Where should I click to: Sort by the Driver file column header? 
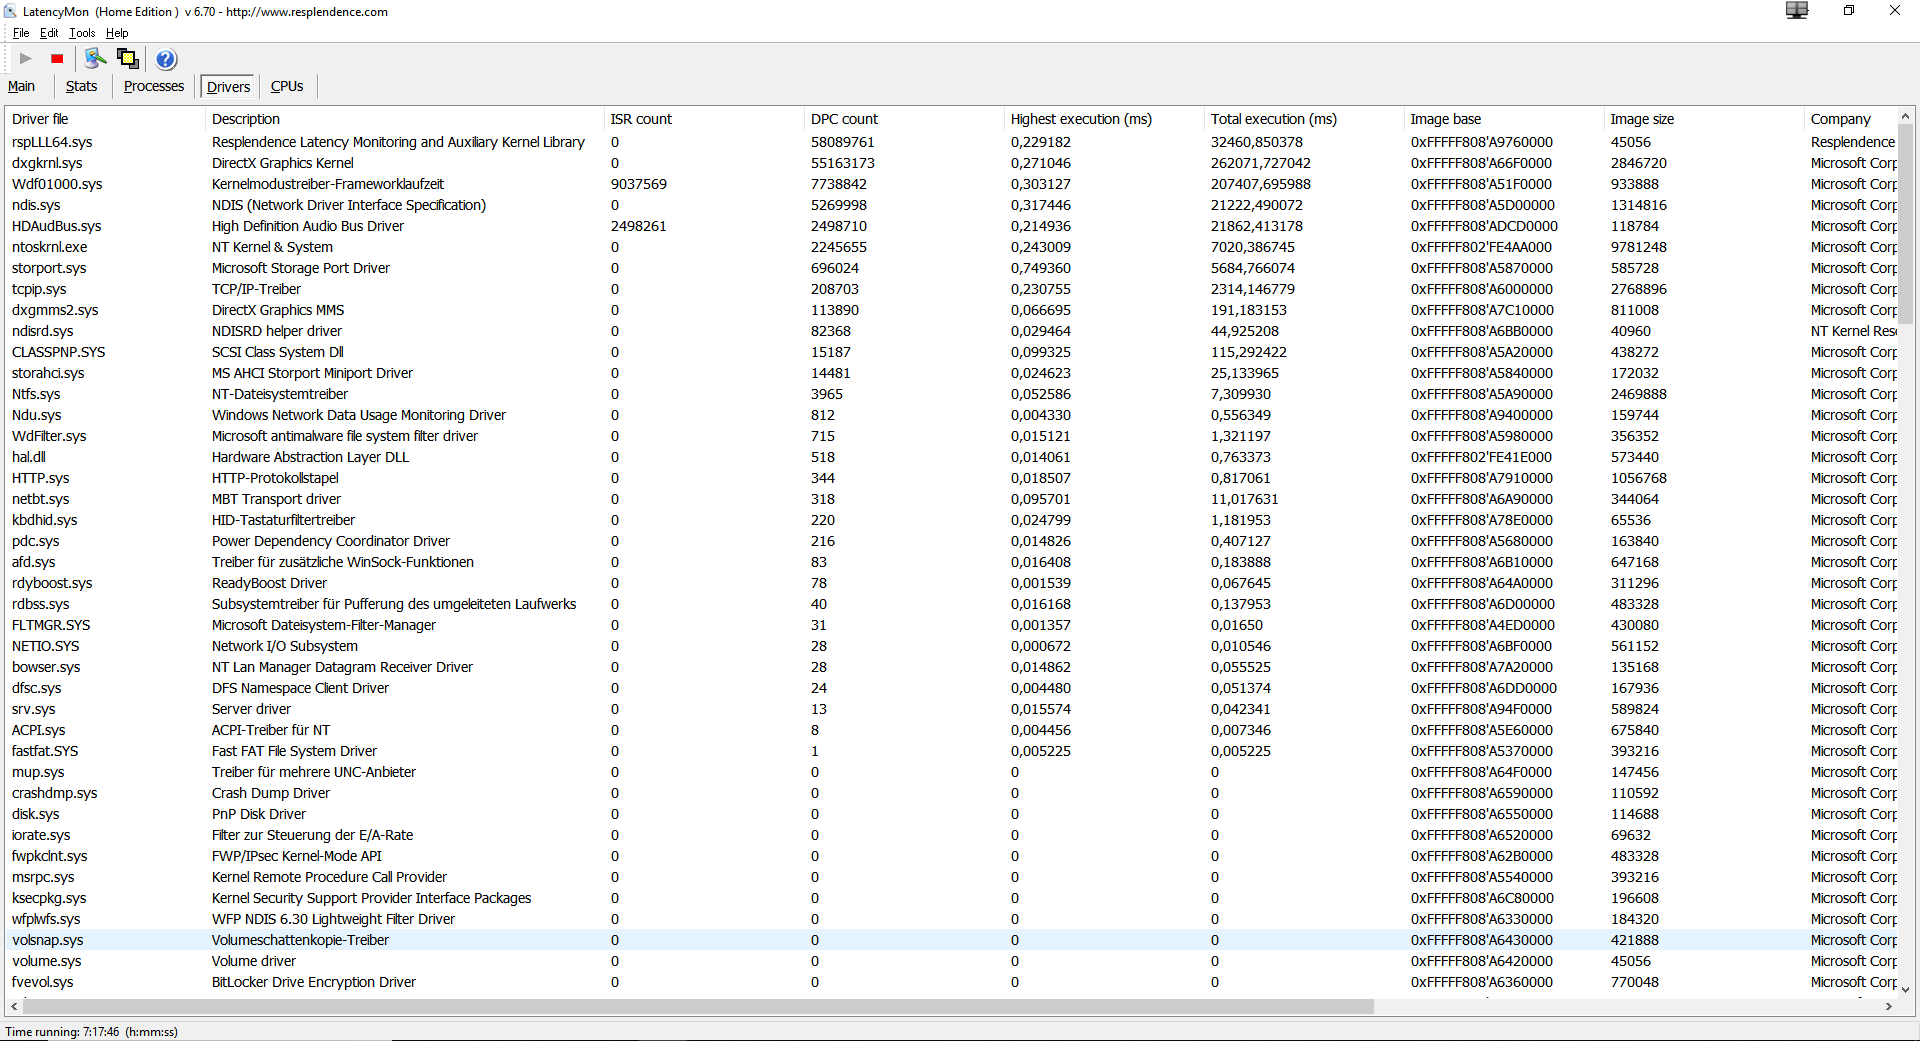click(105, 119)
